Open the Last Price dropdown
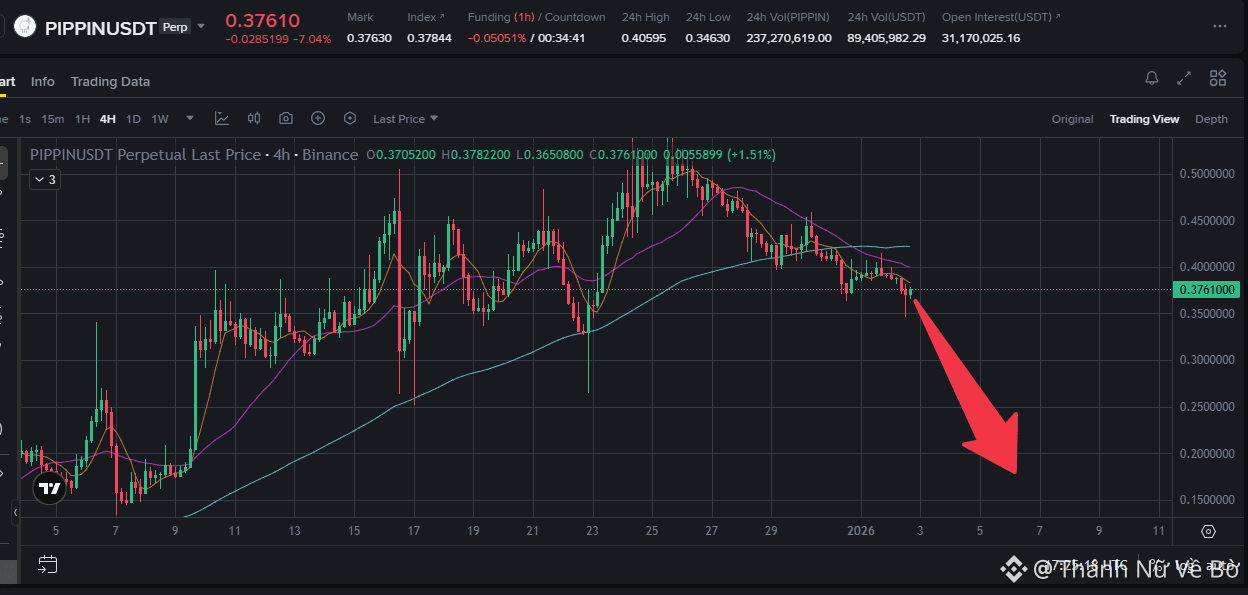 point(405,119)
